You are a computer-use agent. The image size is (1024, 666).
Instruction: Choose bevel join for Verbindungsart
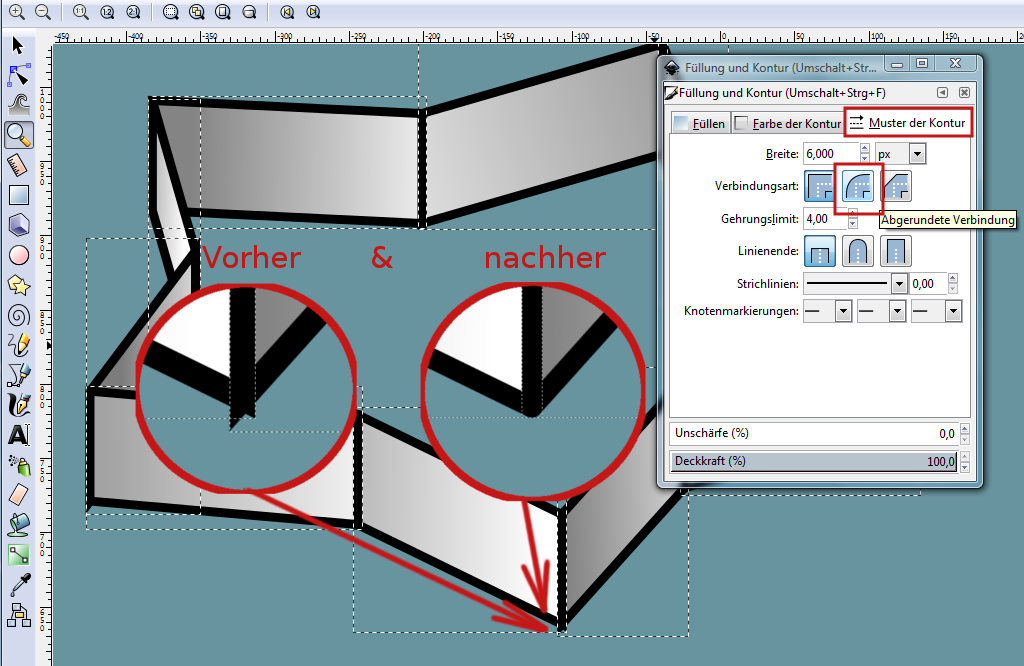click(x=896, y=186)
